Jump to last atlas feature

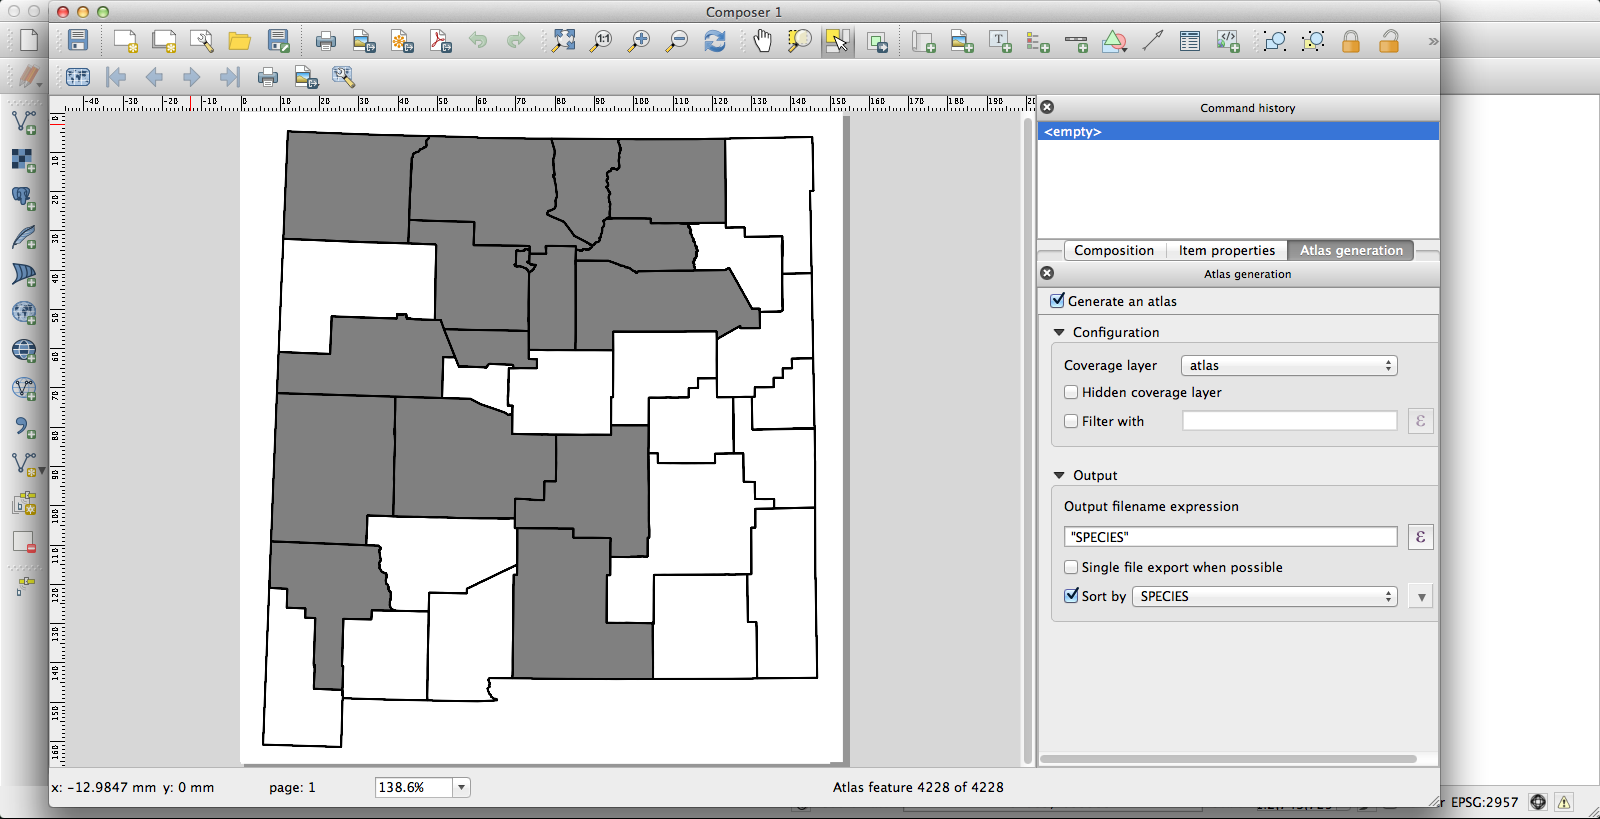(x=230, y=77)
